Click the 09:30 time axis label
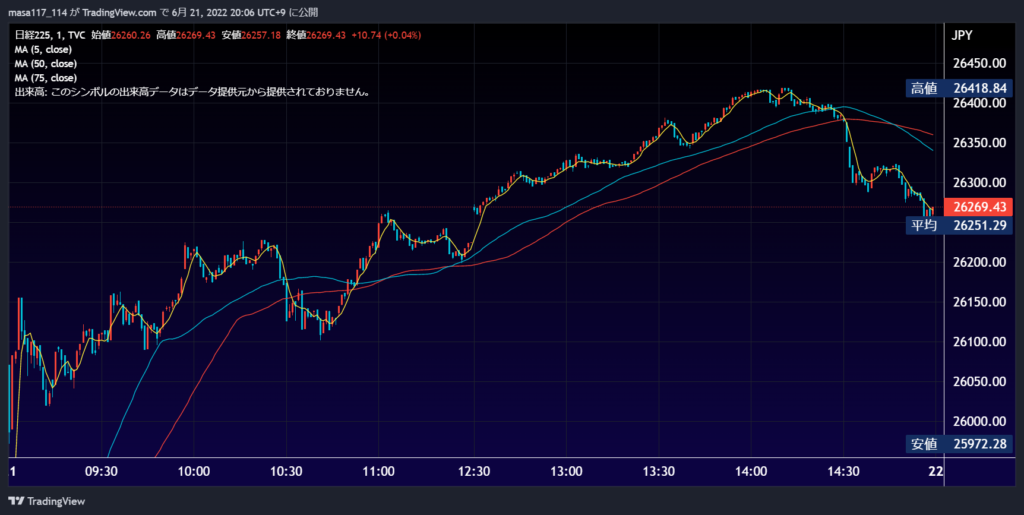The height and width of the screenshot is (515, 1024). [101, 472]
